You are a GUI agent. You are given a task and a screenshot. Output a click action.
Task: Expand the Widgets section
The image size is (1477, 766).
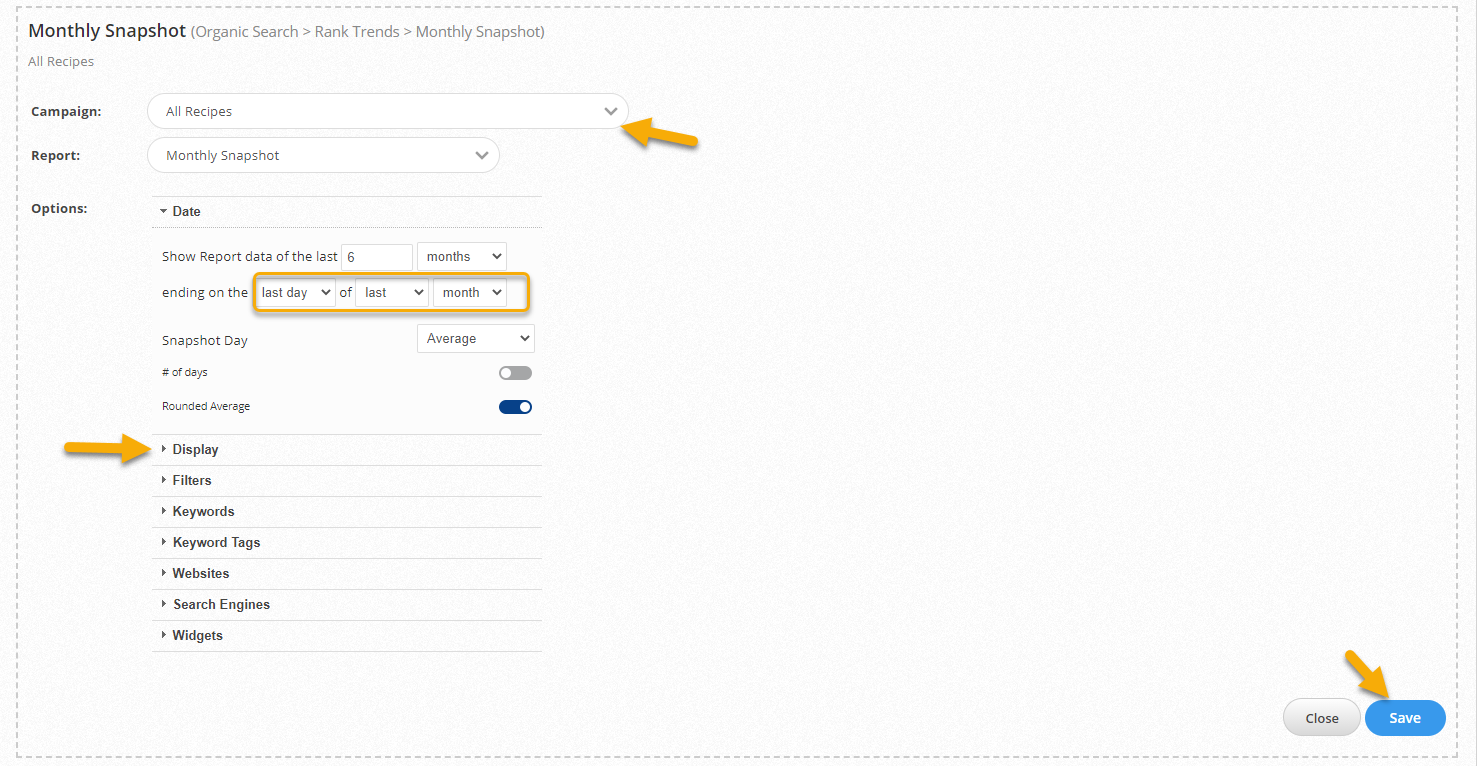(197, 636)
